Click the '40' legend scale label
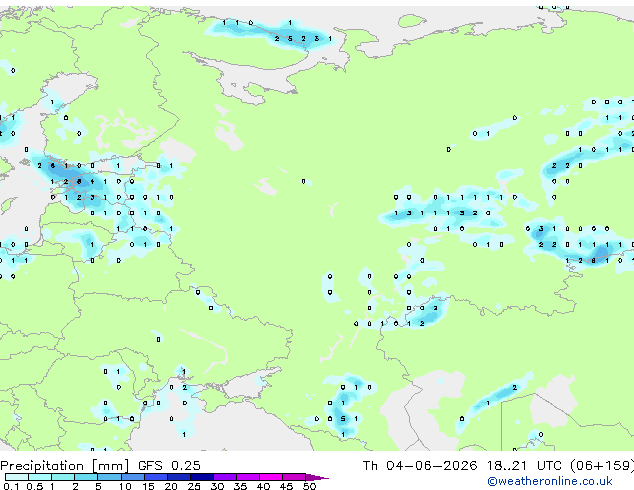634x490 pixels. coord(263,486)
